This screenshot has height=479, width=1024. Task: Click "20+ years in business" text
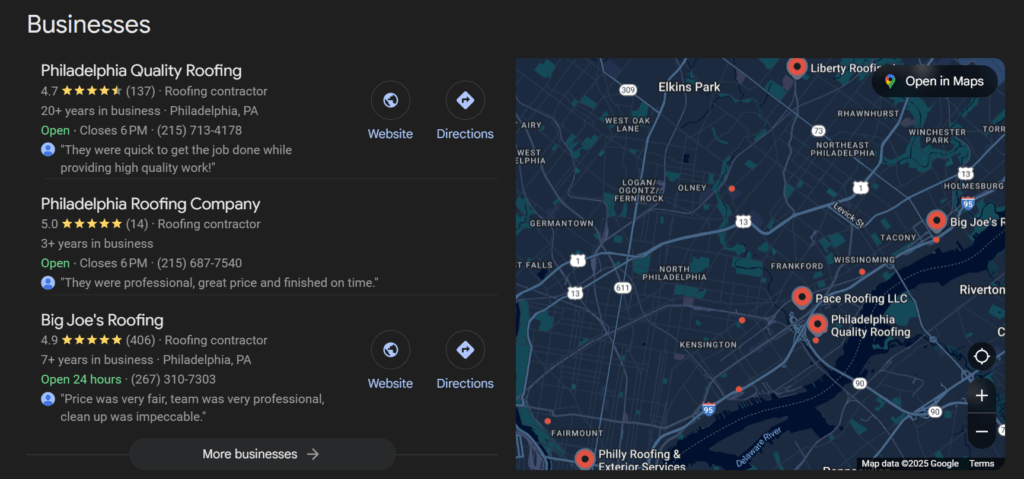(101, 111)
